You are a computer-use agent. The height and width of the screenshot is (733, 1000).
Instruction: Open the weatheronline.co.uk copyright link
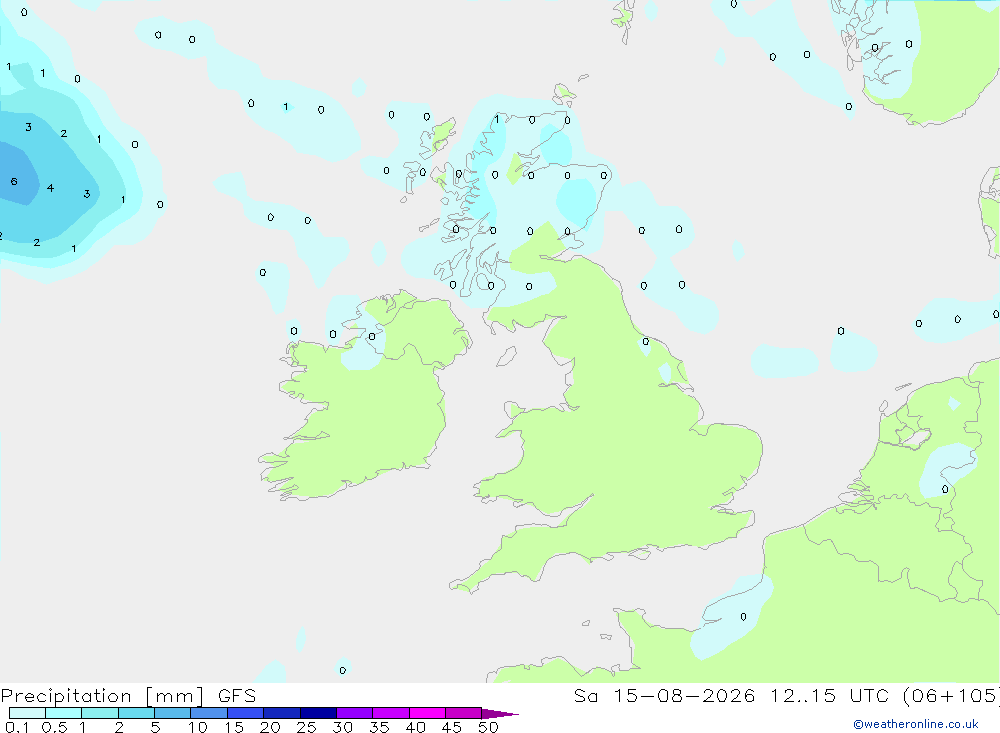pyautogui.click(x=915, y=724)
